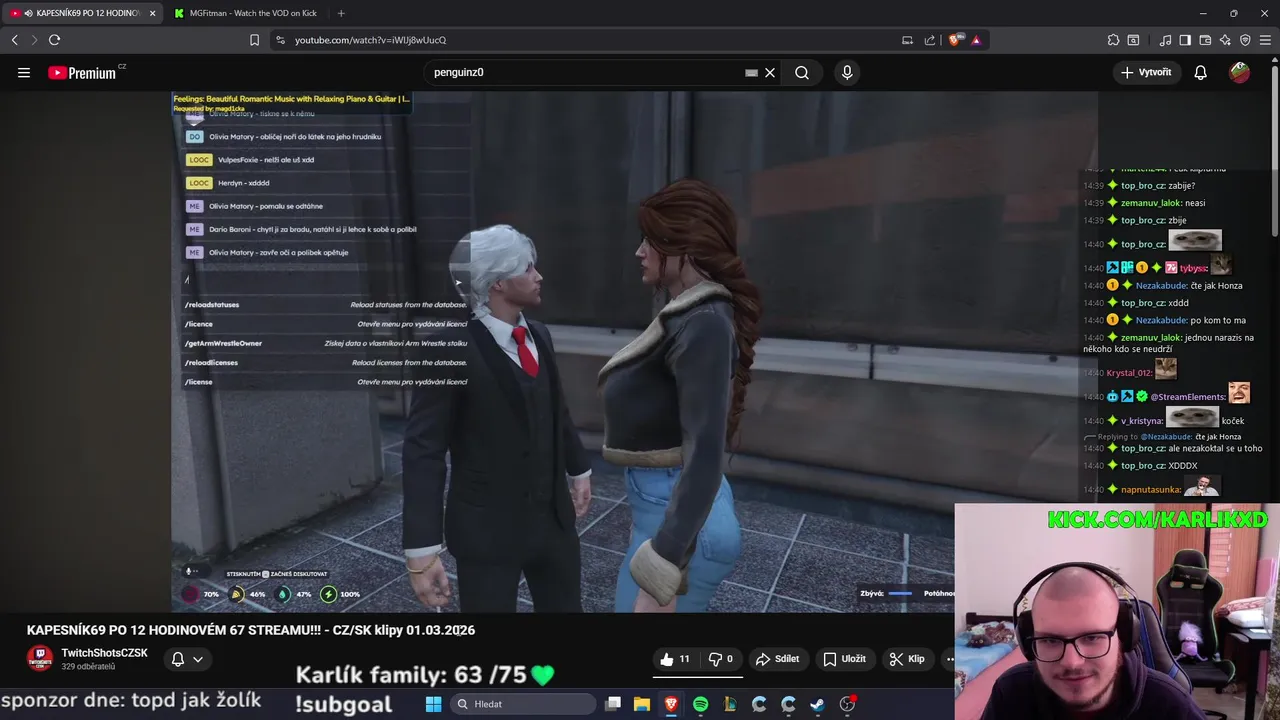The width and height of the screenshot is (1280, 720).
Task: Open the Vytvořit create menu
Action: (1146, 72)
